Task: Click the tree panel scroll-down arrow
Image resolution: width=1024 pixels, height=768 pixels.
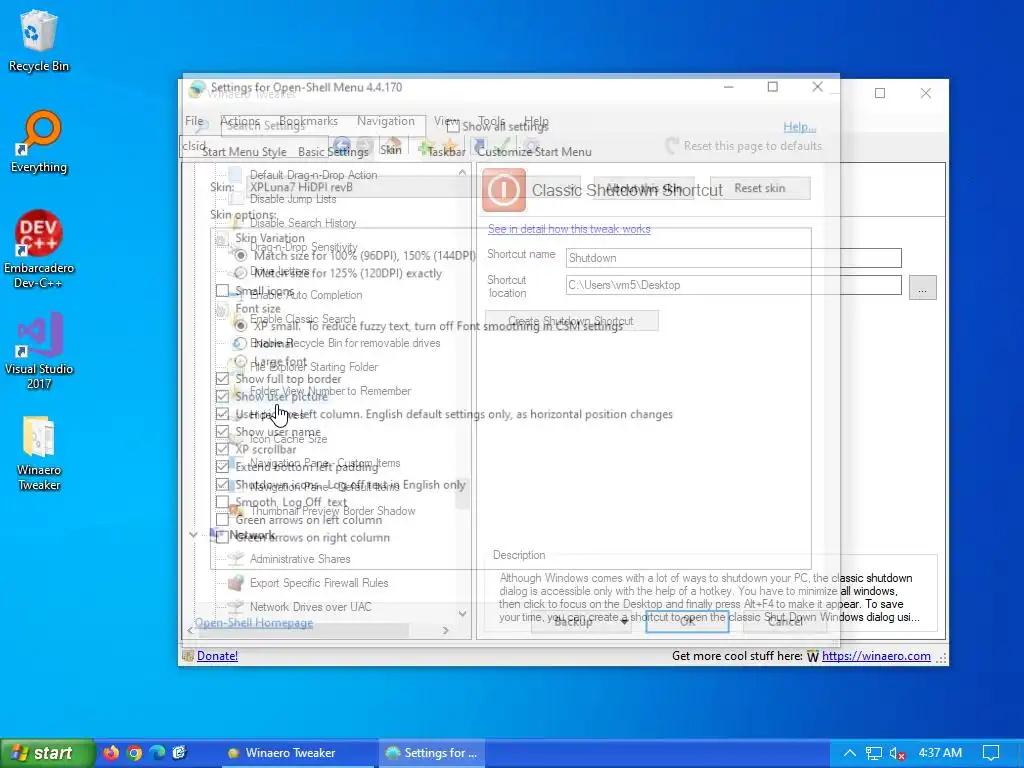Action: [x=462, y=614]
